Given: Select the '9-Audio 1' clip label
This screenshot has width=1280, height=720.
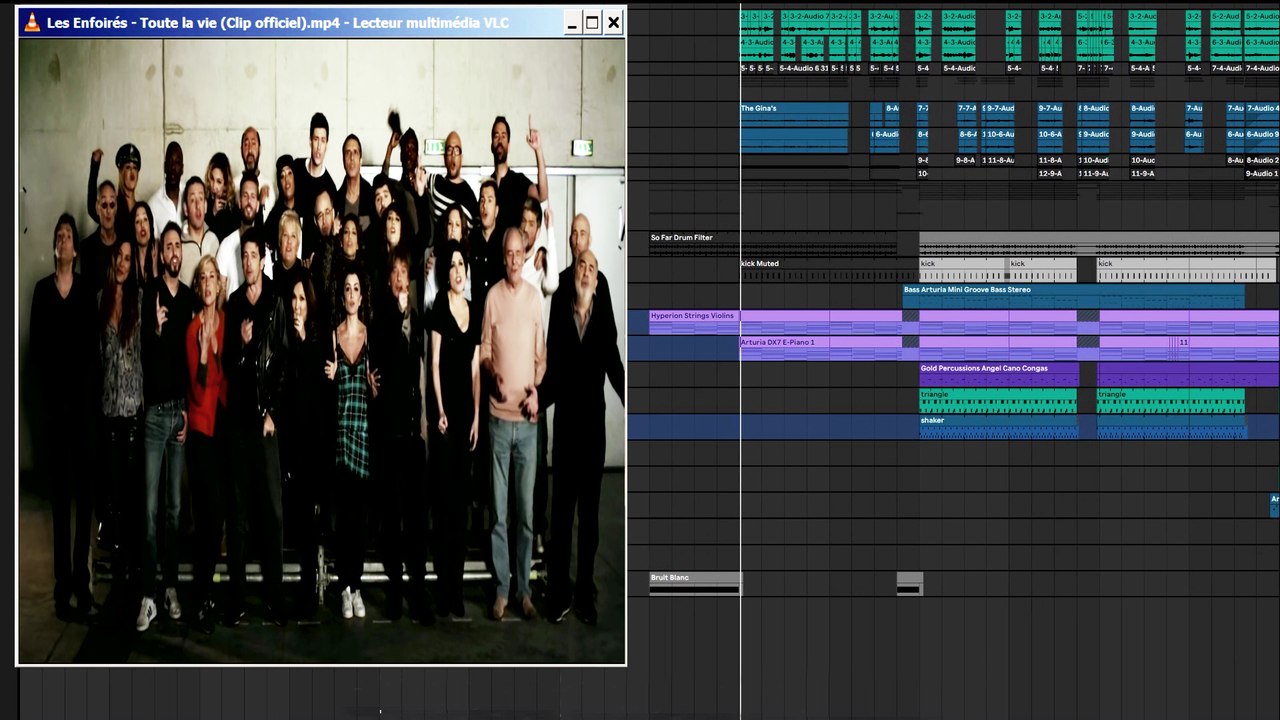Looking at the screenshot, I should pos(1262,174).
